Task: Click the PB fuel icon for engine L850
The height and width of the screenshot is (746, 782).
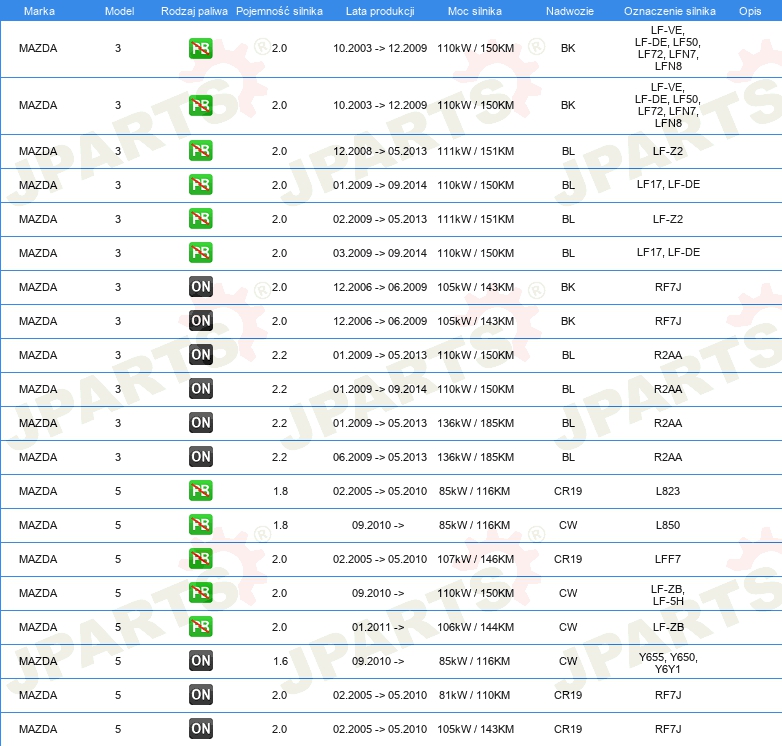Action: (x=200, y=525)
